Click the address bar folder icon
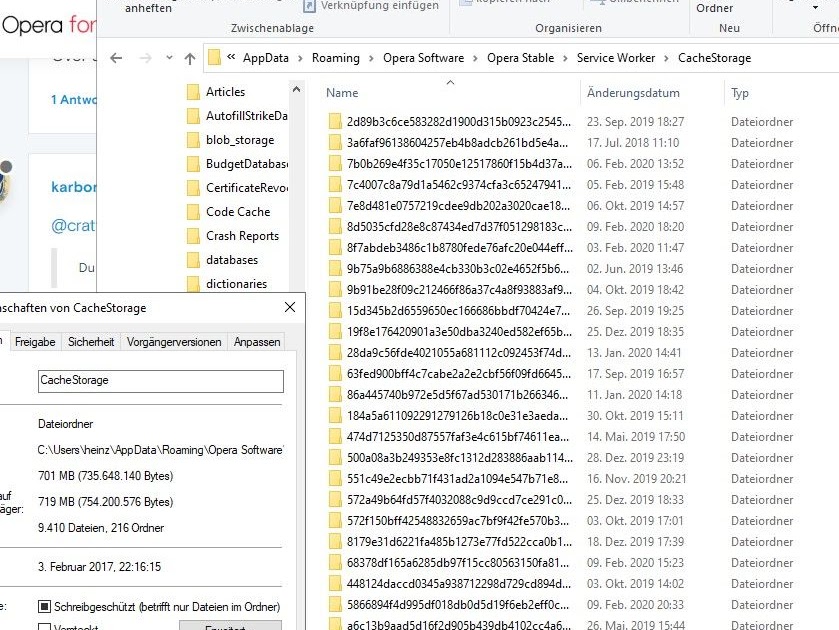This screenshot has height=630, width=839. [214, 57]
